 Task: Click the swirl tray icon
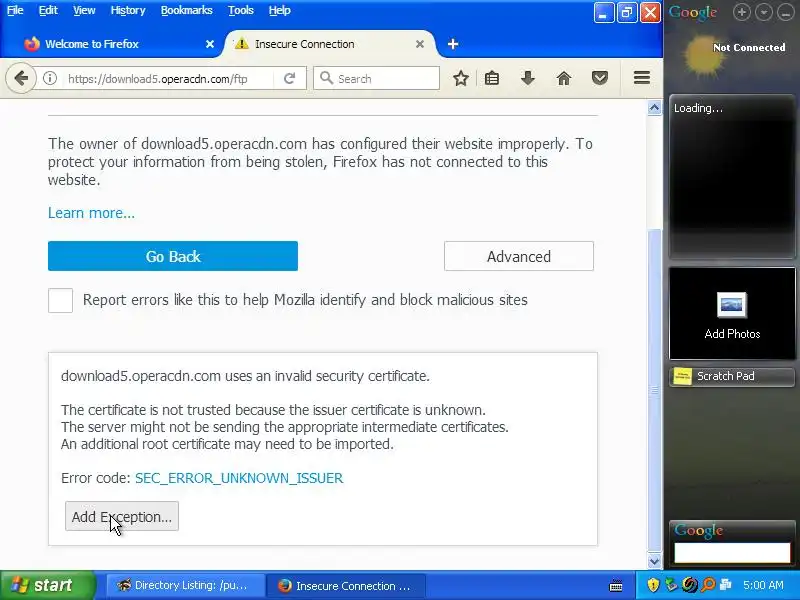[x=690, y=585]
